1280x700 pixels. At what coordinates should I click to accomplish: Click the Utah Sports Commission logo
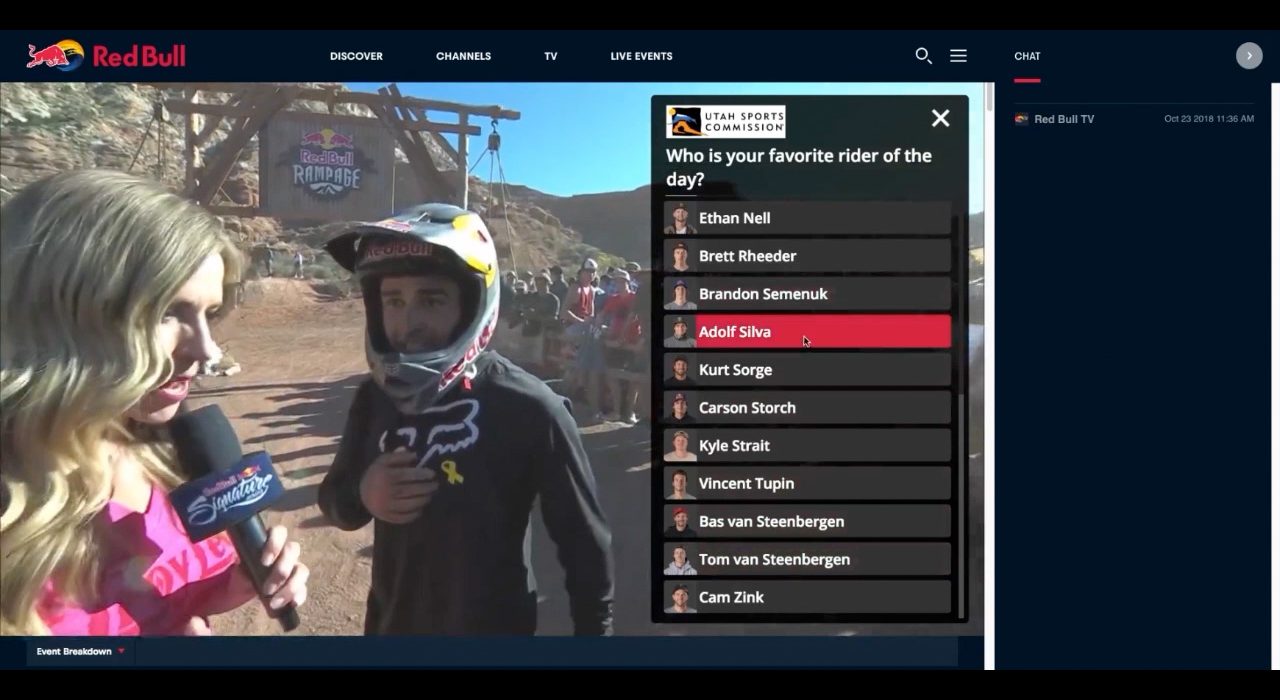pyautogui.click(x=725, y=122)
